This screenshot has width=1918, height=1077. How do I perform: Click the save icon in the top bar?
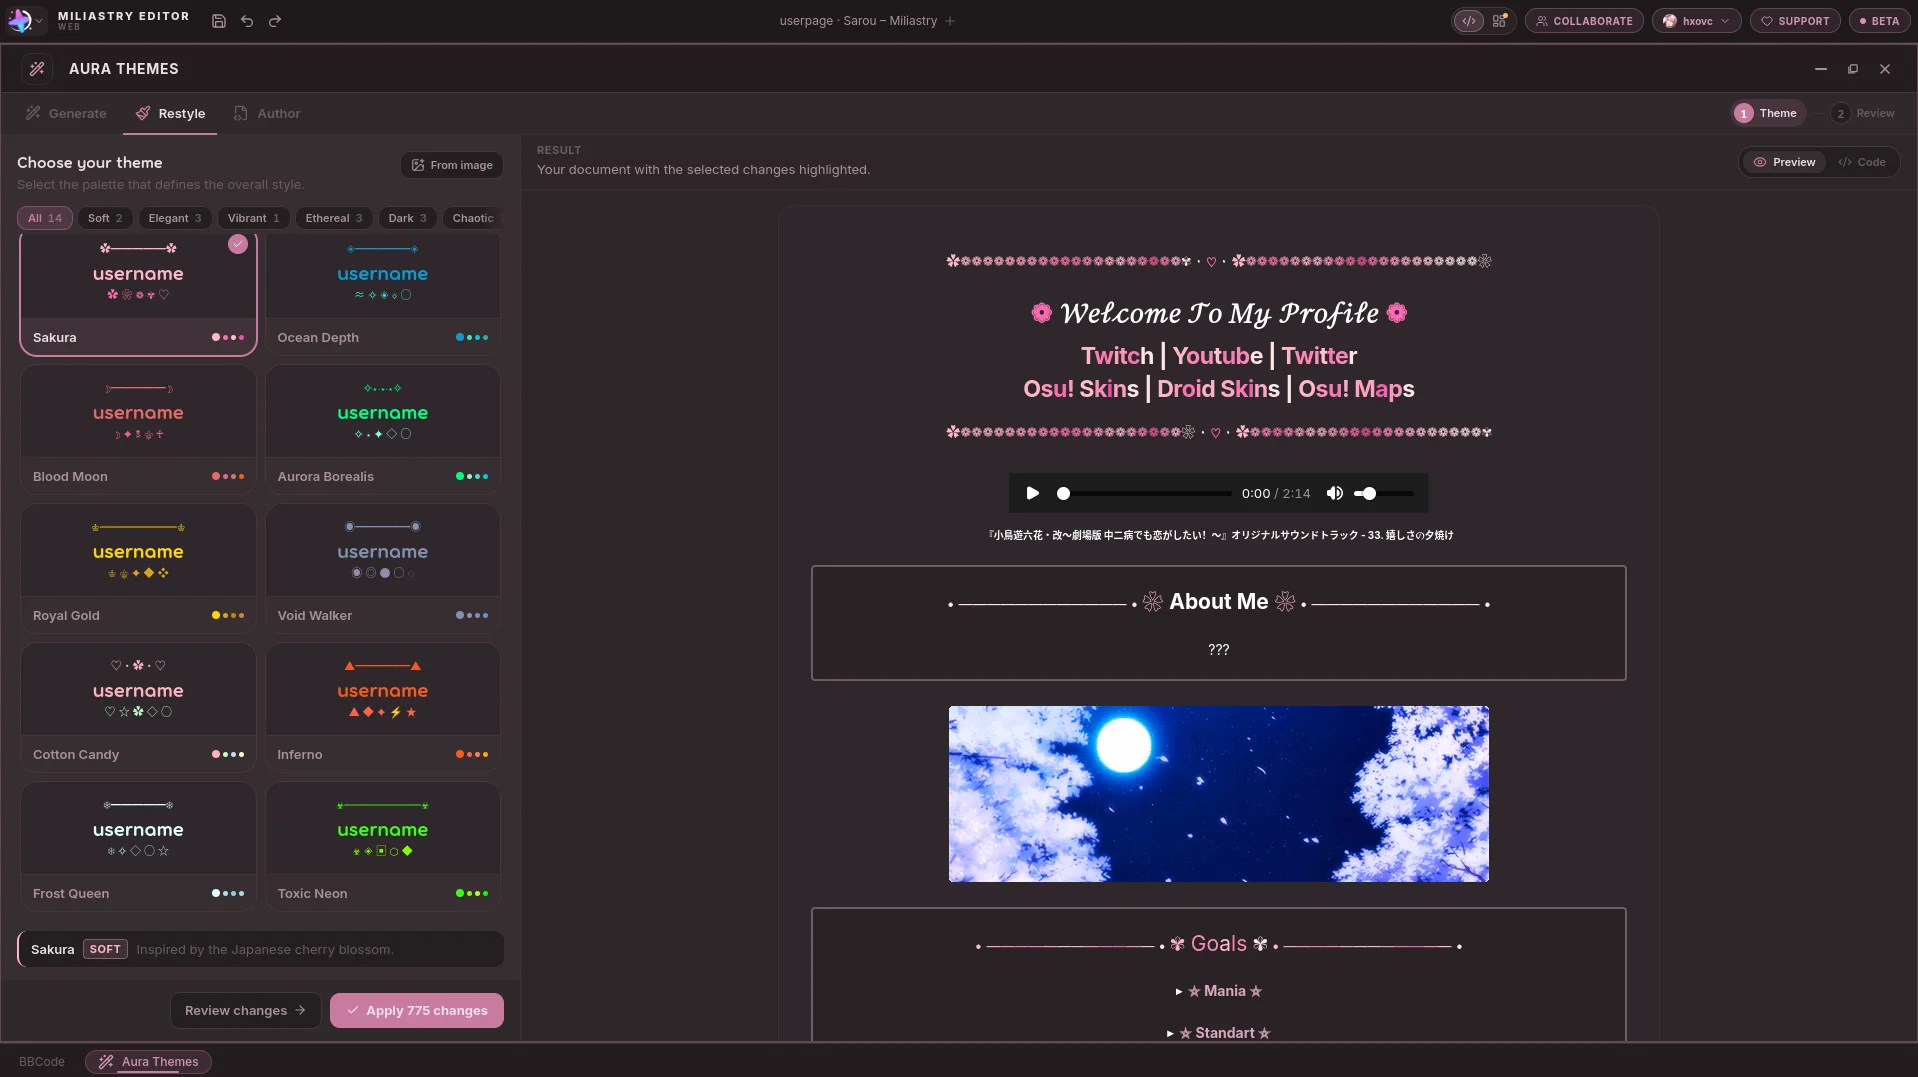click(219, 20)
